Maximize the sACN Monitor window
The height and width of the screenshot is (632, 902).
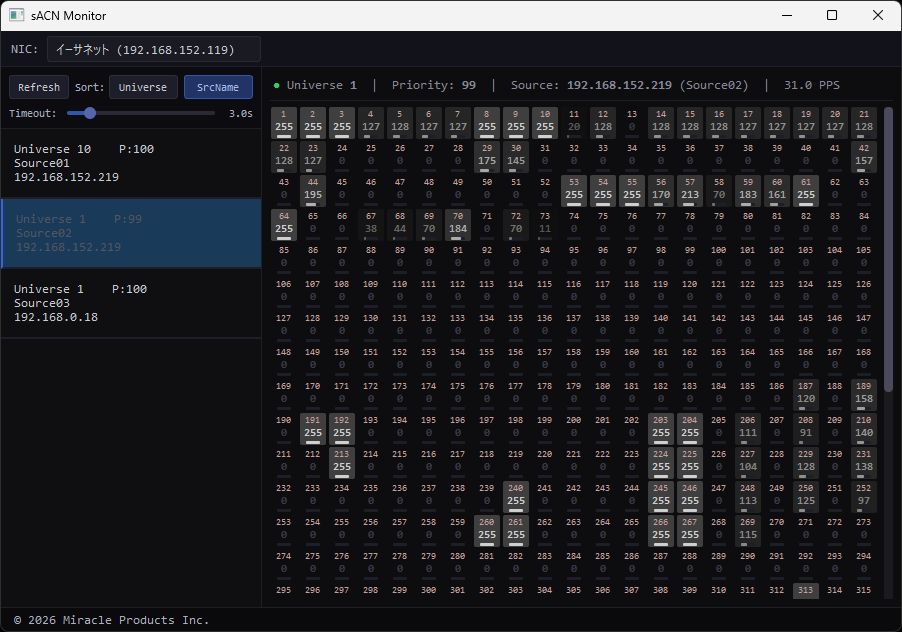click(x=832, y=16)
